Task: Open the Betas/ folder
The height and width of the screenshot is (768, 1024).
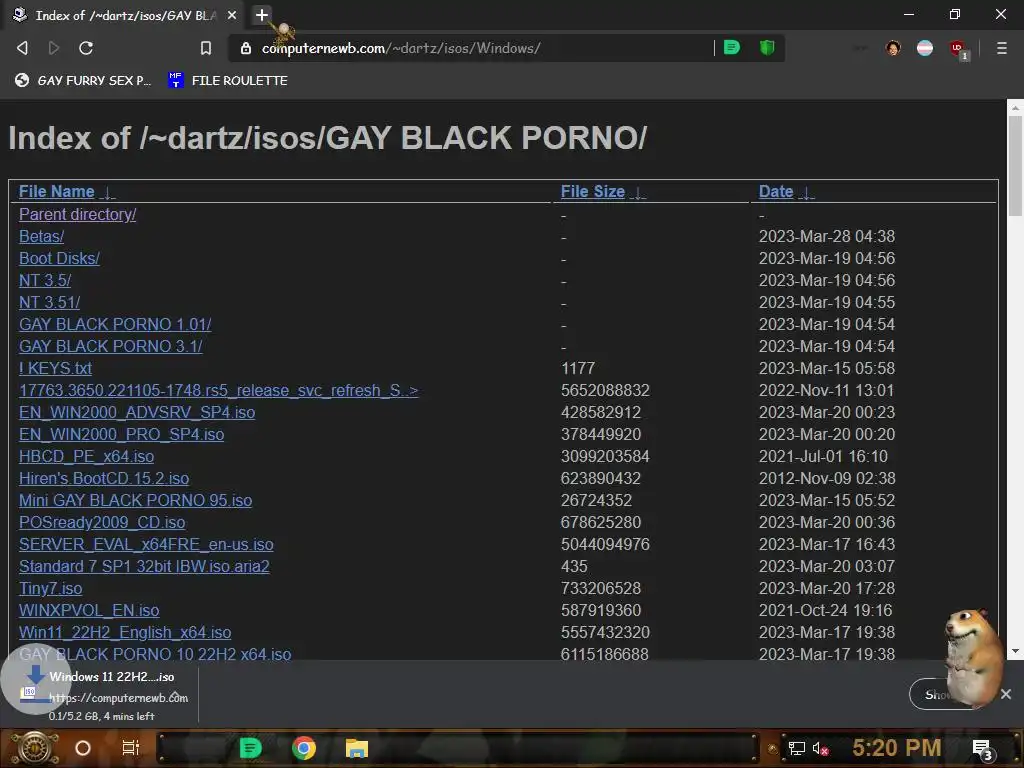Action: [42, 236]
